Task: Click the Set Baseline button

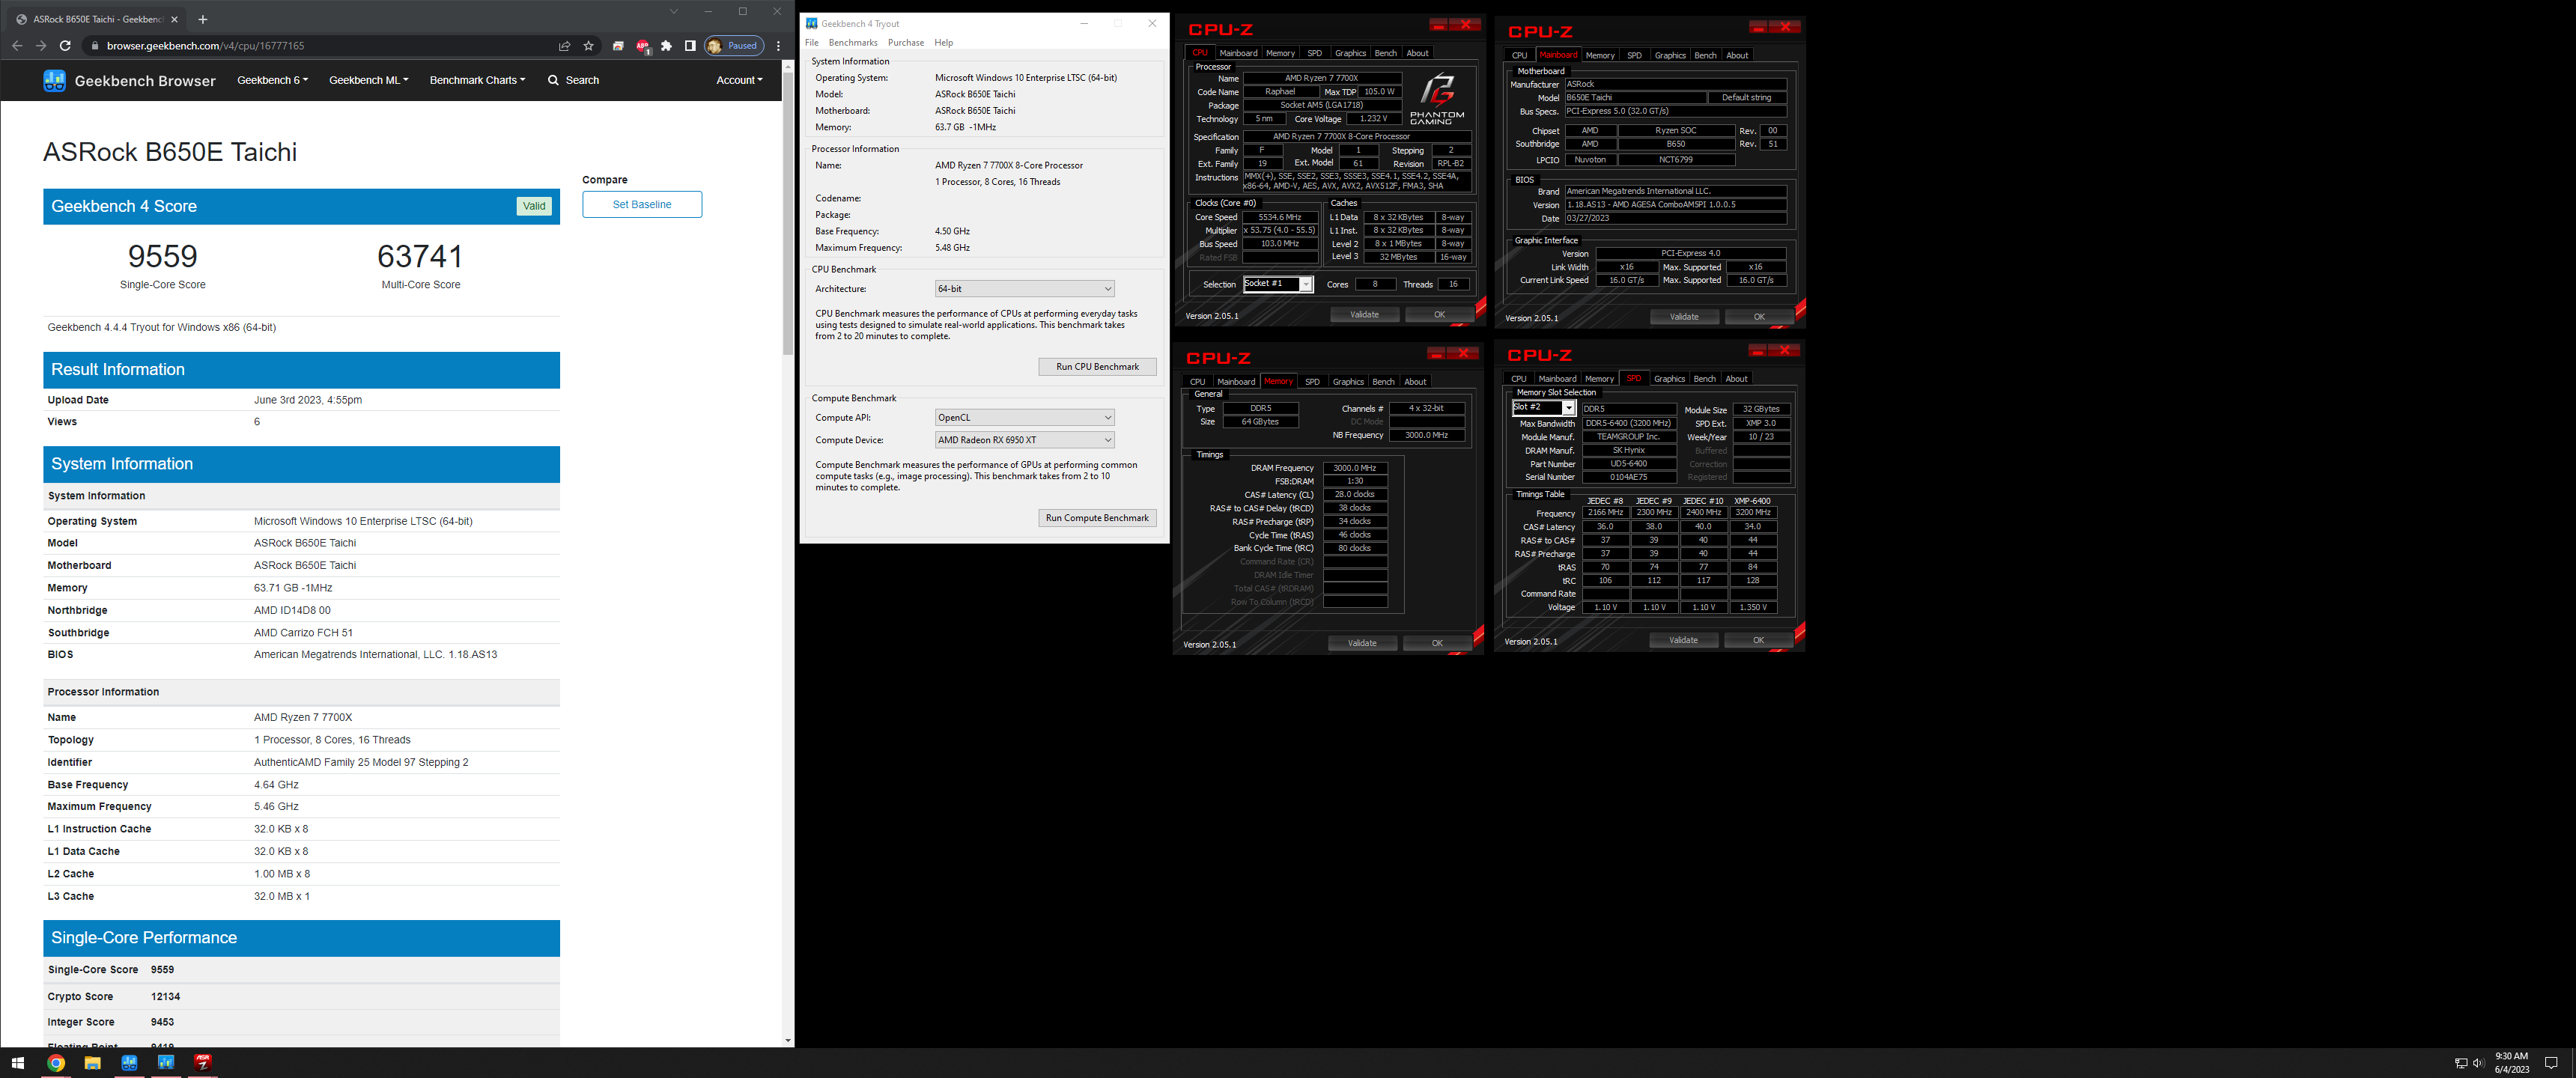Action: coord(642,205)
